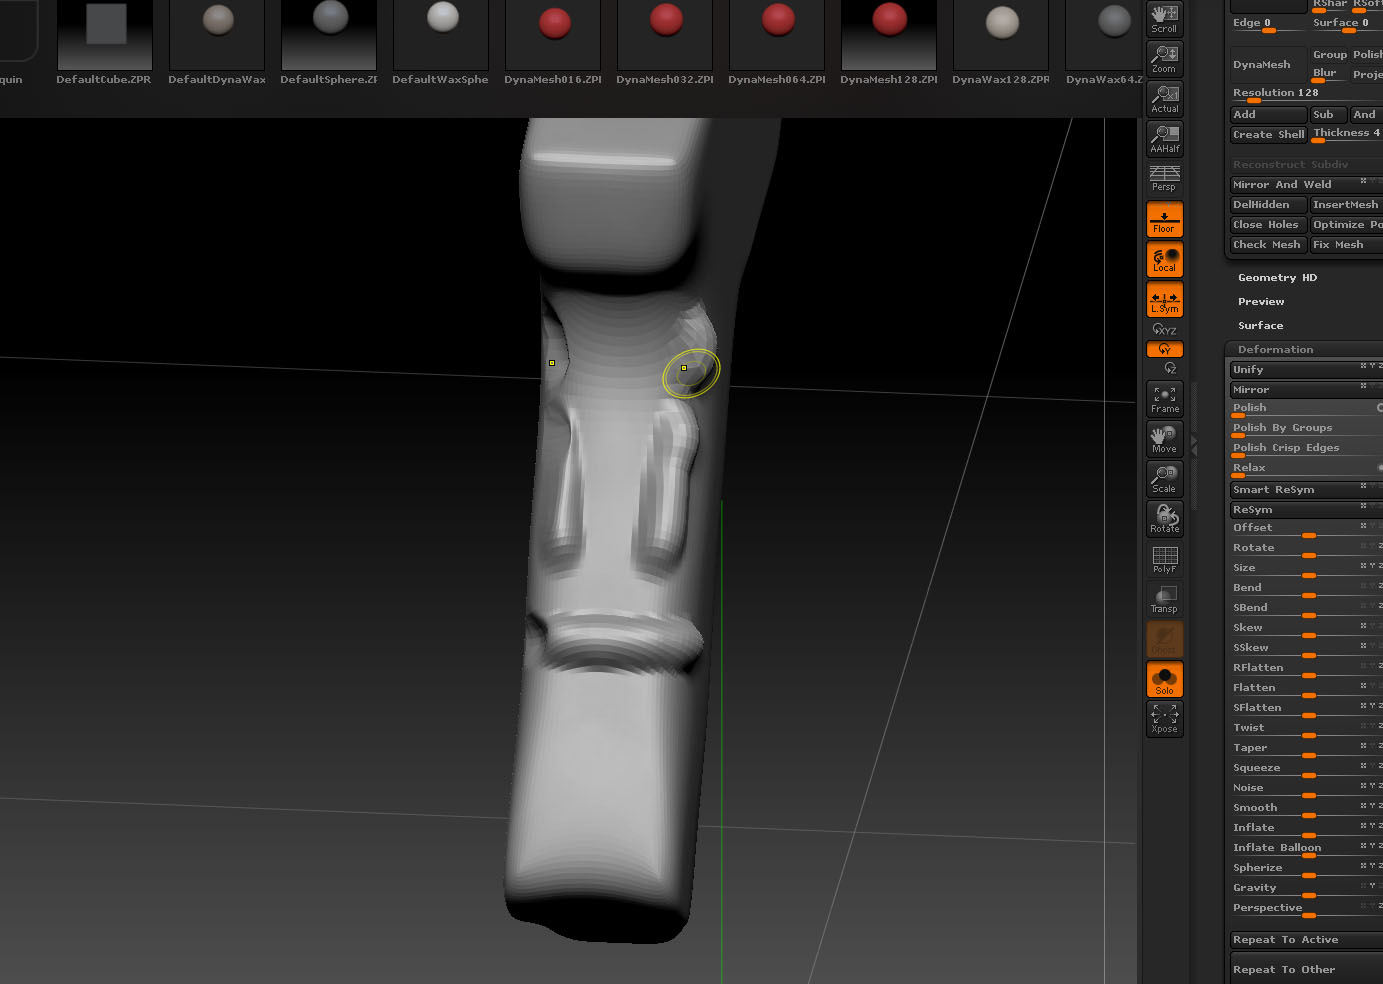
Task: Click the DynaMesh button
Action: [1268, 64]
